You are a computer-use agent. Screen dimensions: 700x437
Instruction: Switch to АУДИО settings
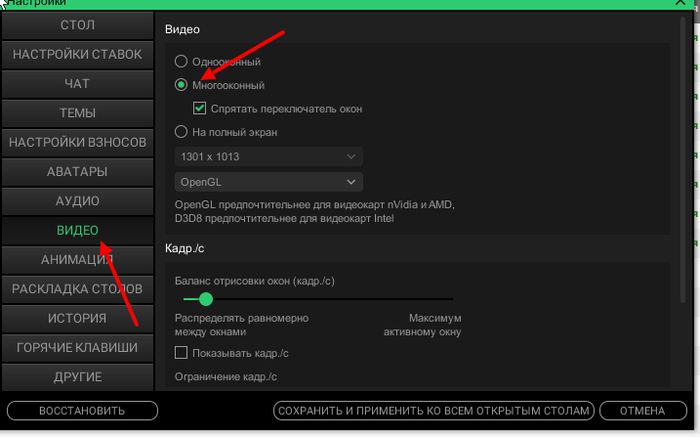[78, 201]
